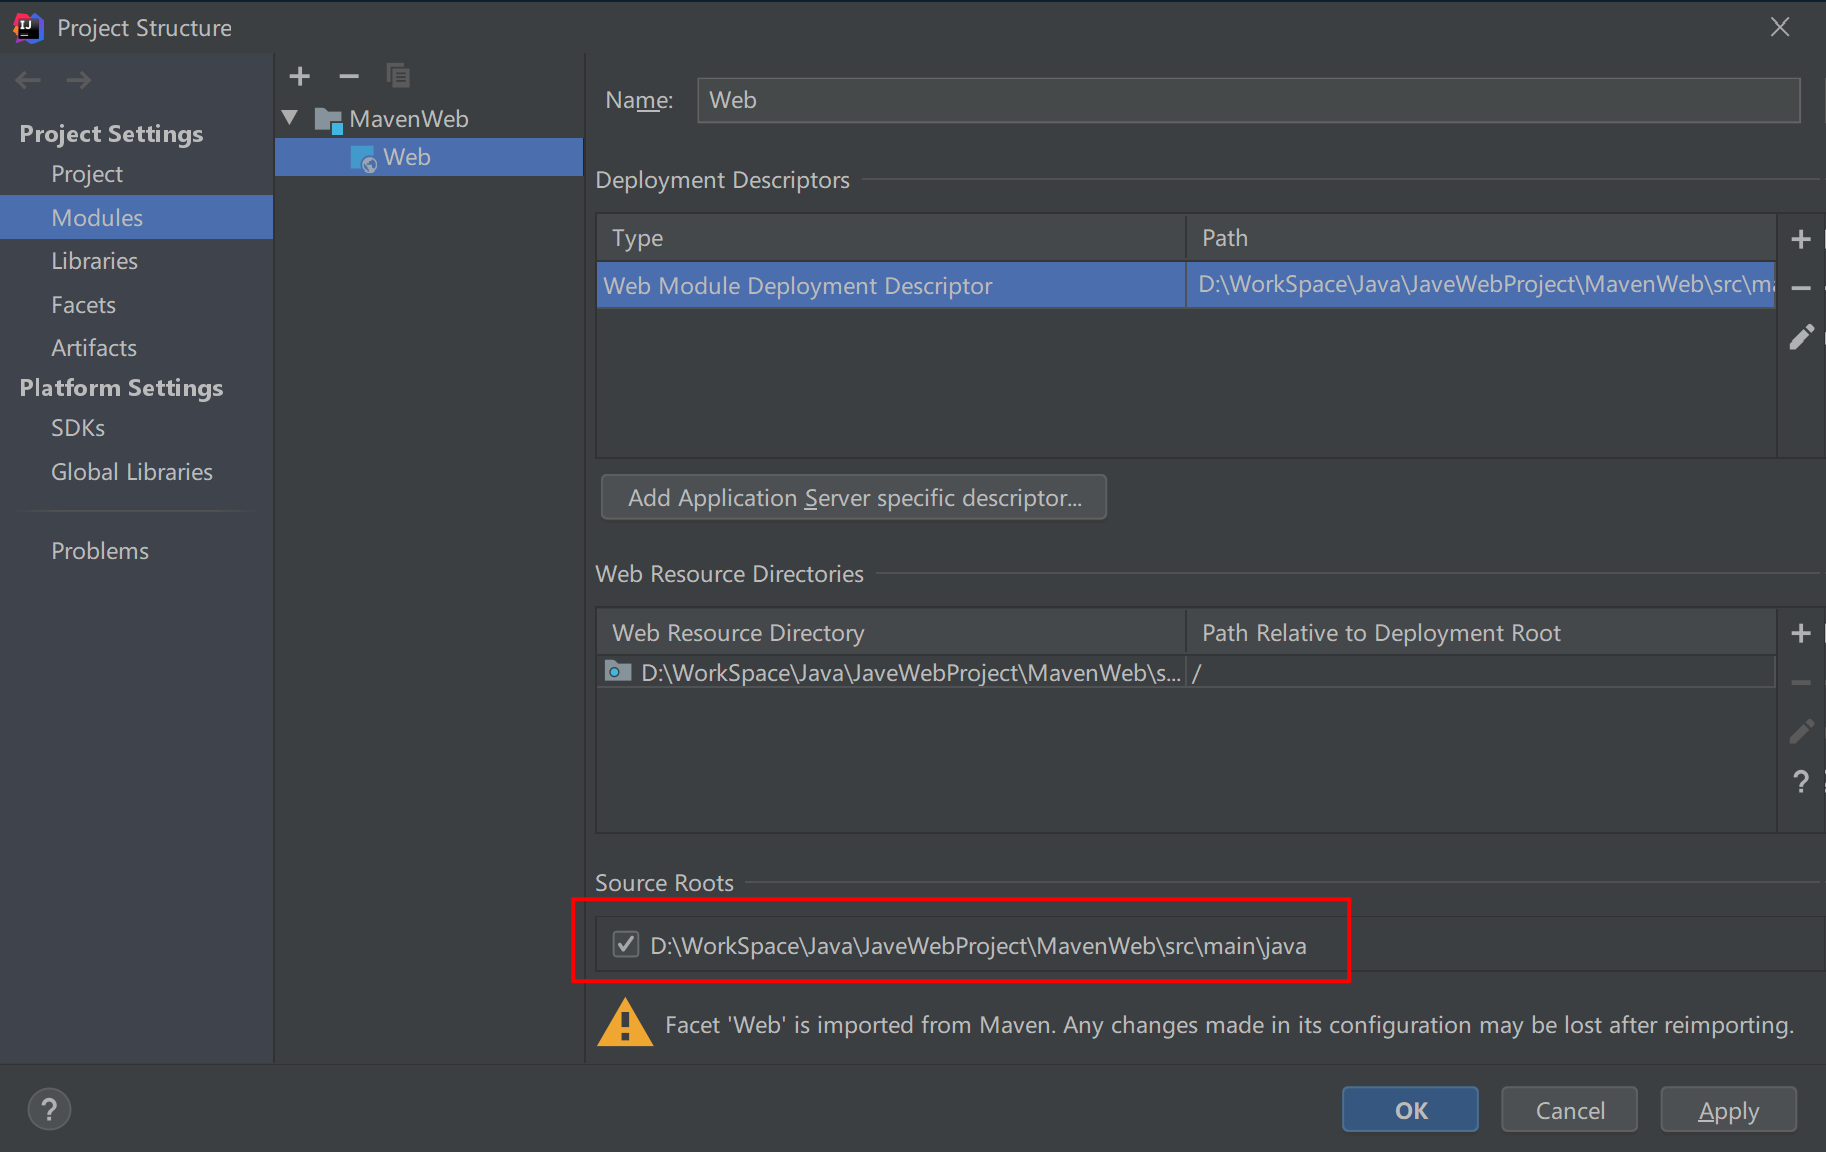Click the MavenWeb module folder icon
This screenshot has height=1152, width=1826.
(x=328, y=120)
